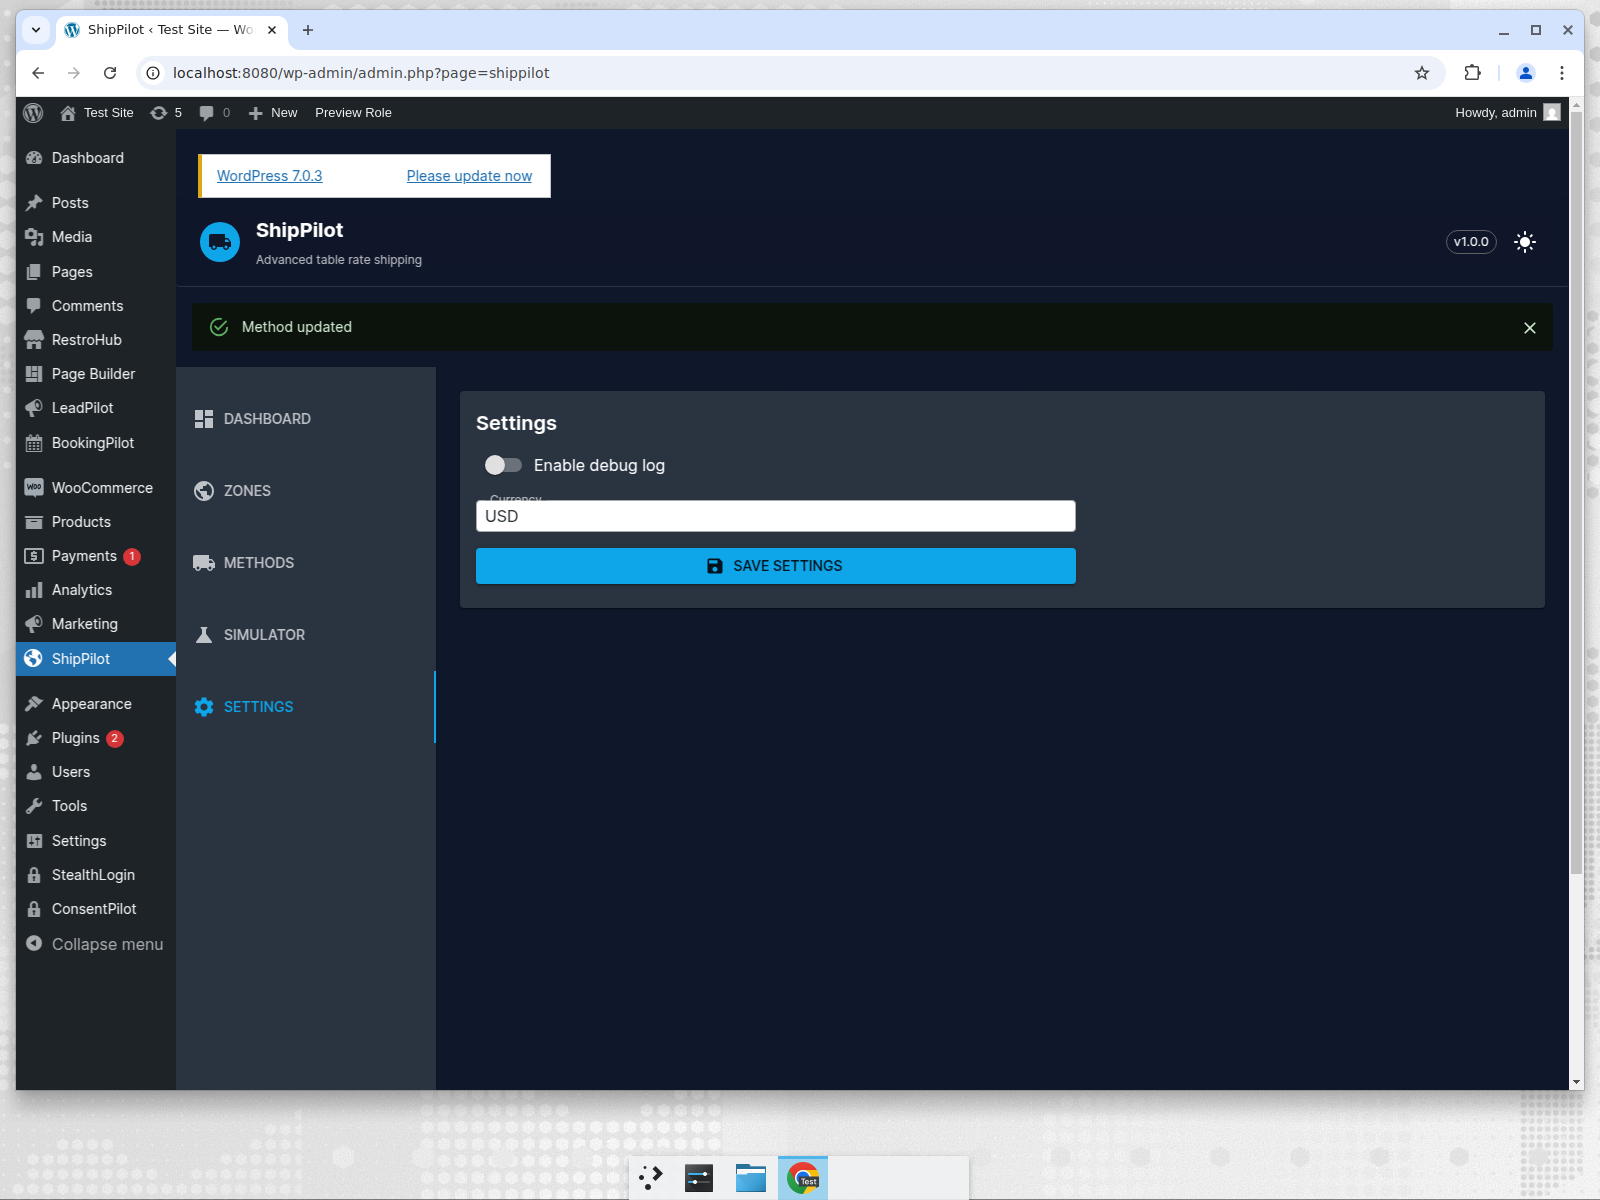
Task: Open the ConsentPilot menu item
Action: [x=96, y=909]
